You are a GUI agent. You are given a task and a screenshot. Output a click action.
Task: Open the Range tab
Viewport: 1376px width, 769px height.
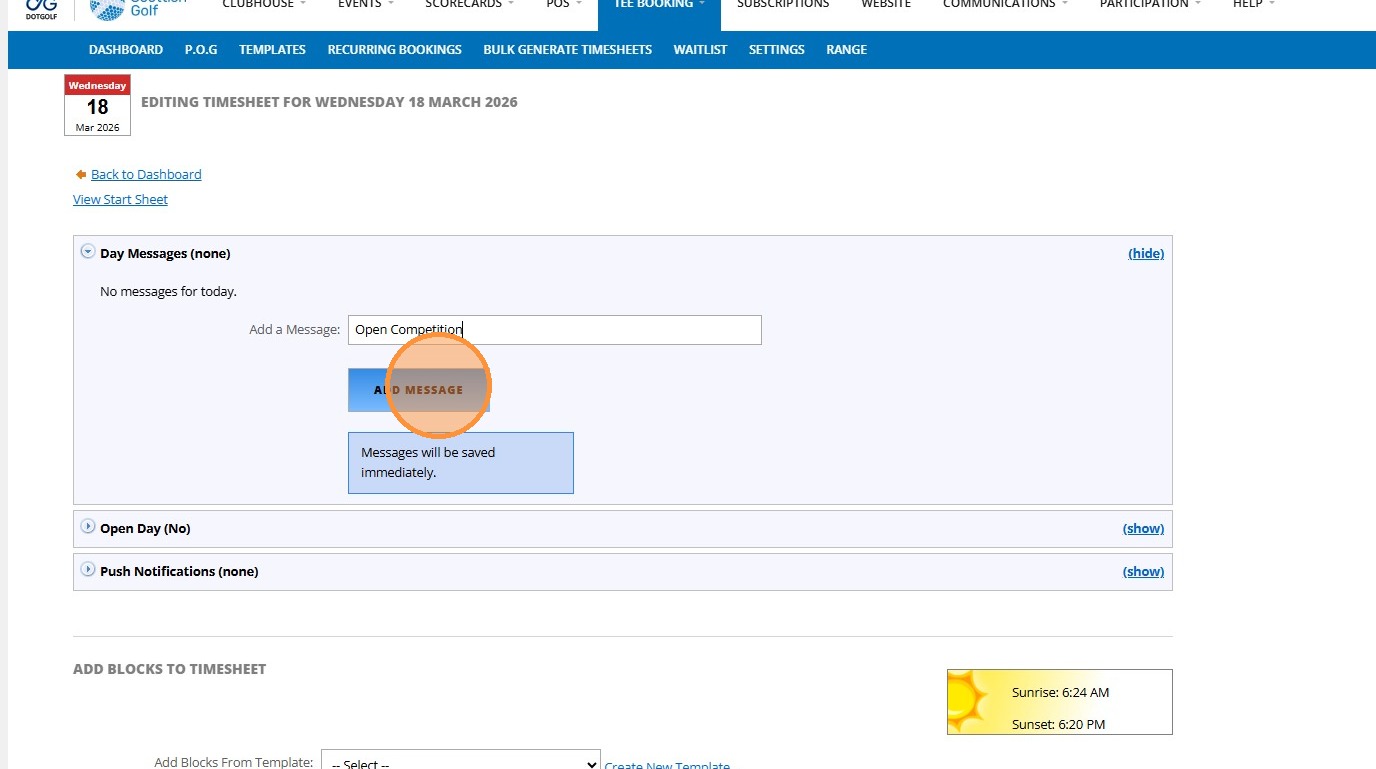(846, 49)
